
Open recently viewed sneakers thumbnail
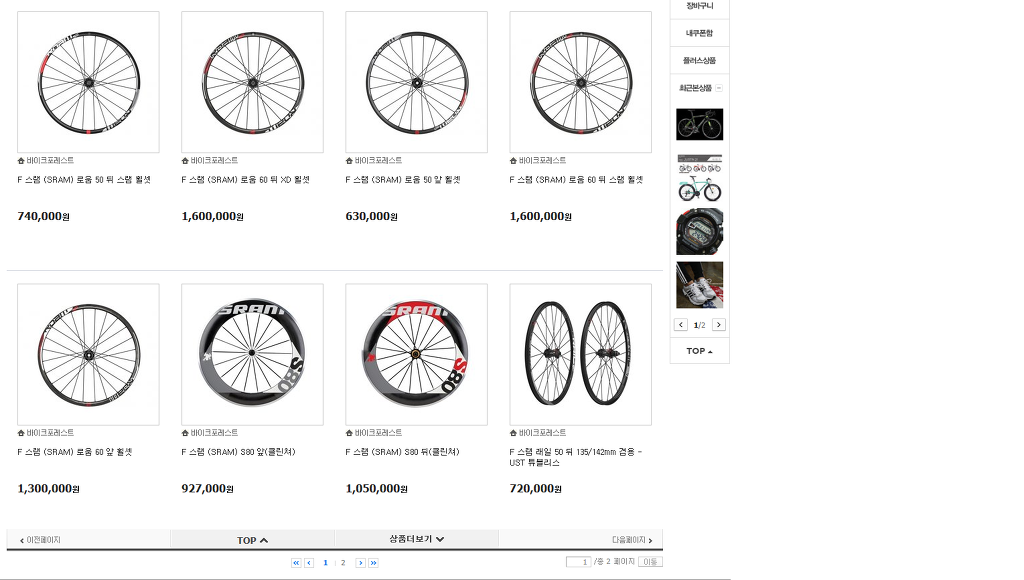point(699,285)
